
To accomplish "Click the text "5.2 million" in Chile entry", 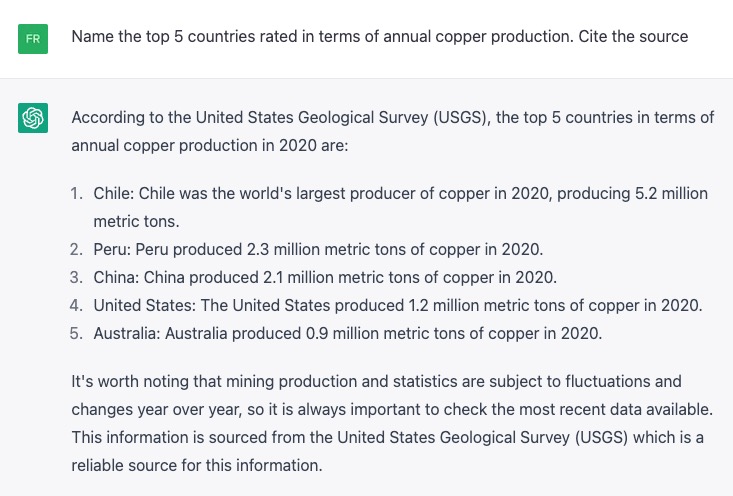I will pos(669,193).
